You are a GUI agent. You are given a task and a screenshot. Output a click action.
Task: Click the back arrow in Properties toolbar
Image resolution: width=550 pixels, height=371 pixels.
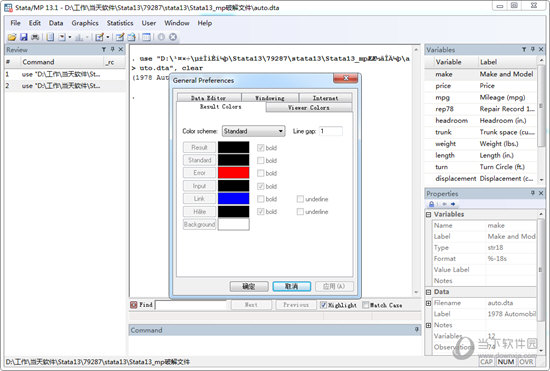(x=444, y=204)
